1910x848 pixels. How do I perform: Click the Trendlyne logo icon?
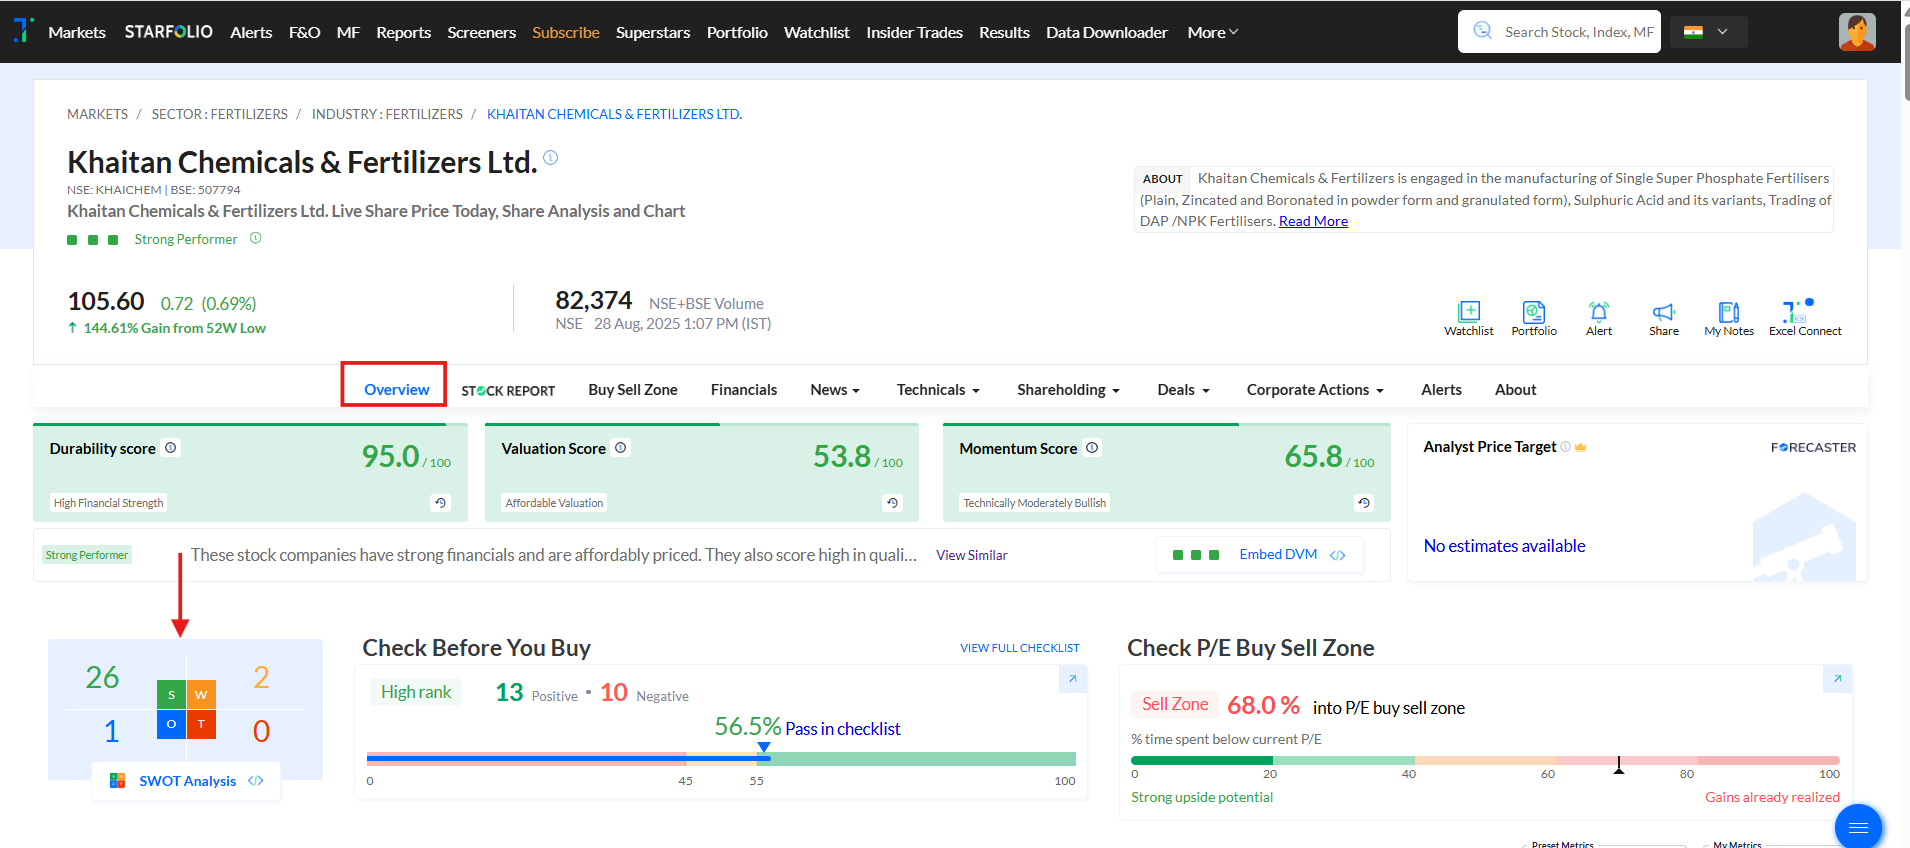coord(23,30)
